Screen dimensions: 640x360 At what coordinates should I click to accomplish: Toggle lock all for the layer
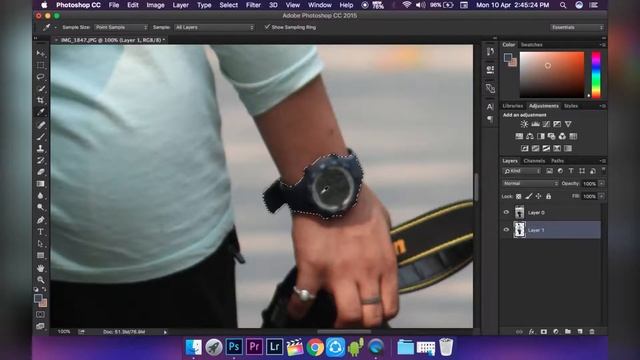point(549,196)
